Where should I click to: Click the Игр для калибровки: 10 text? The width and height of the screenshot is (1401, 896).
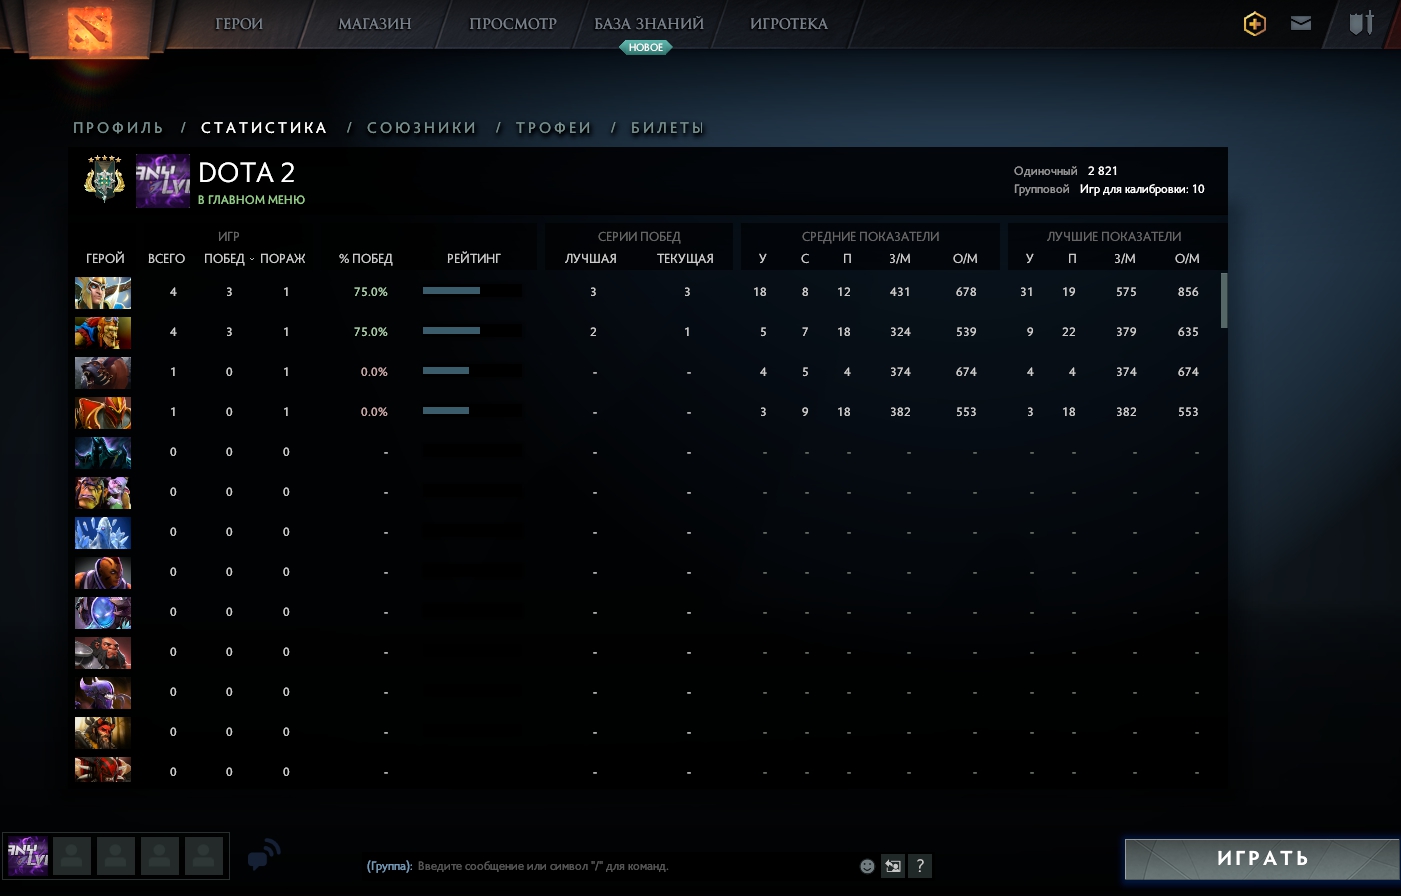pos(1142,189)
